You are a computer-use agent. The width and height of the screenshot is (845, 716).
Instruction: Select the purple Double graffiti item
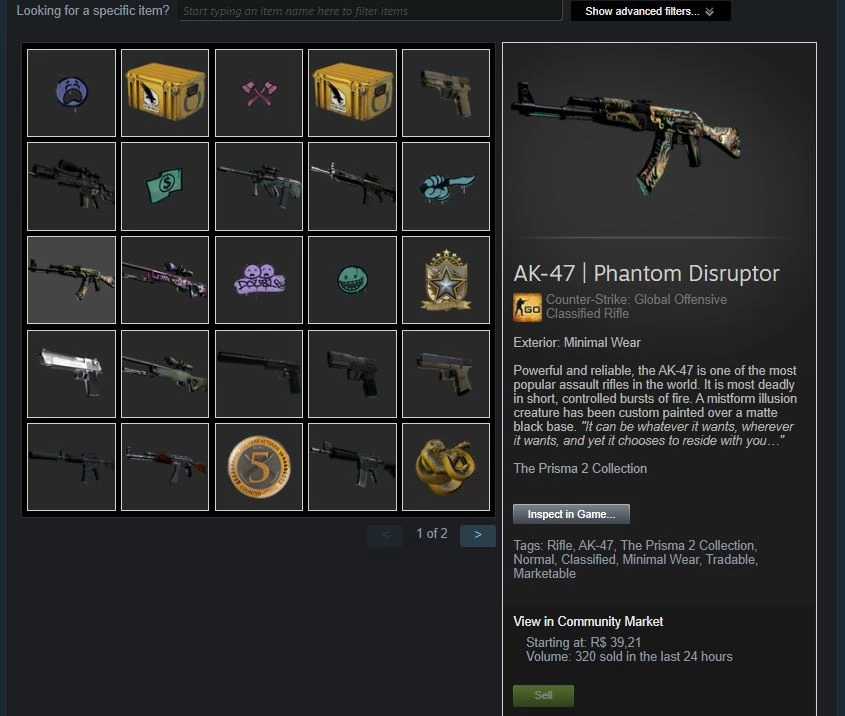(x=259, y=280)
